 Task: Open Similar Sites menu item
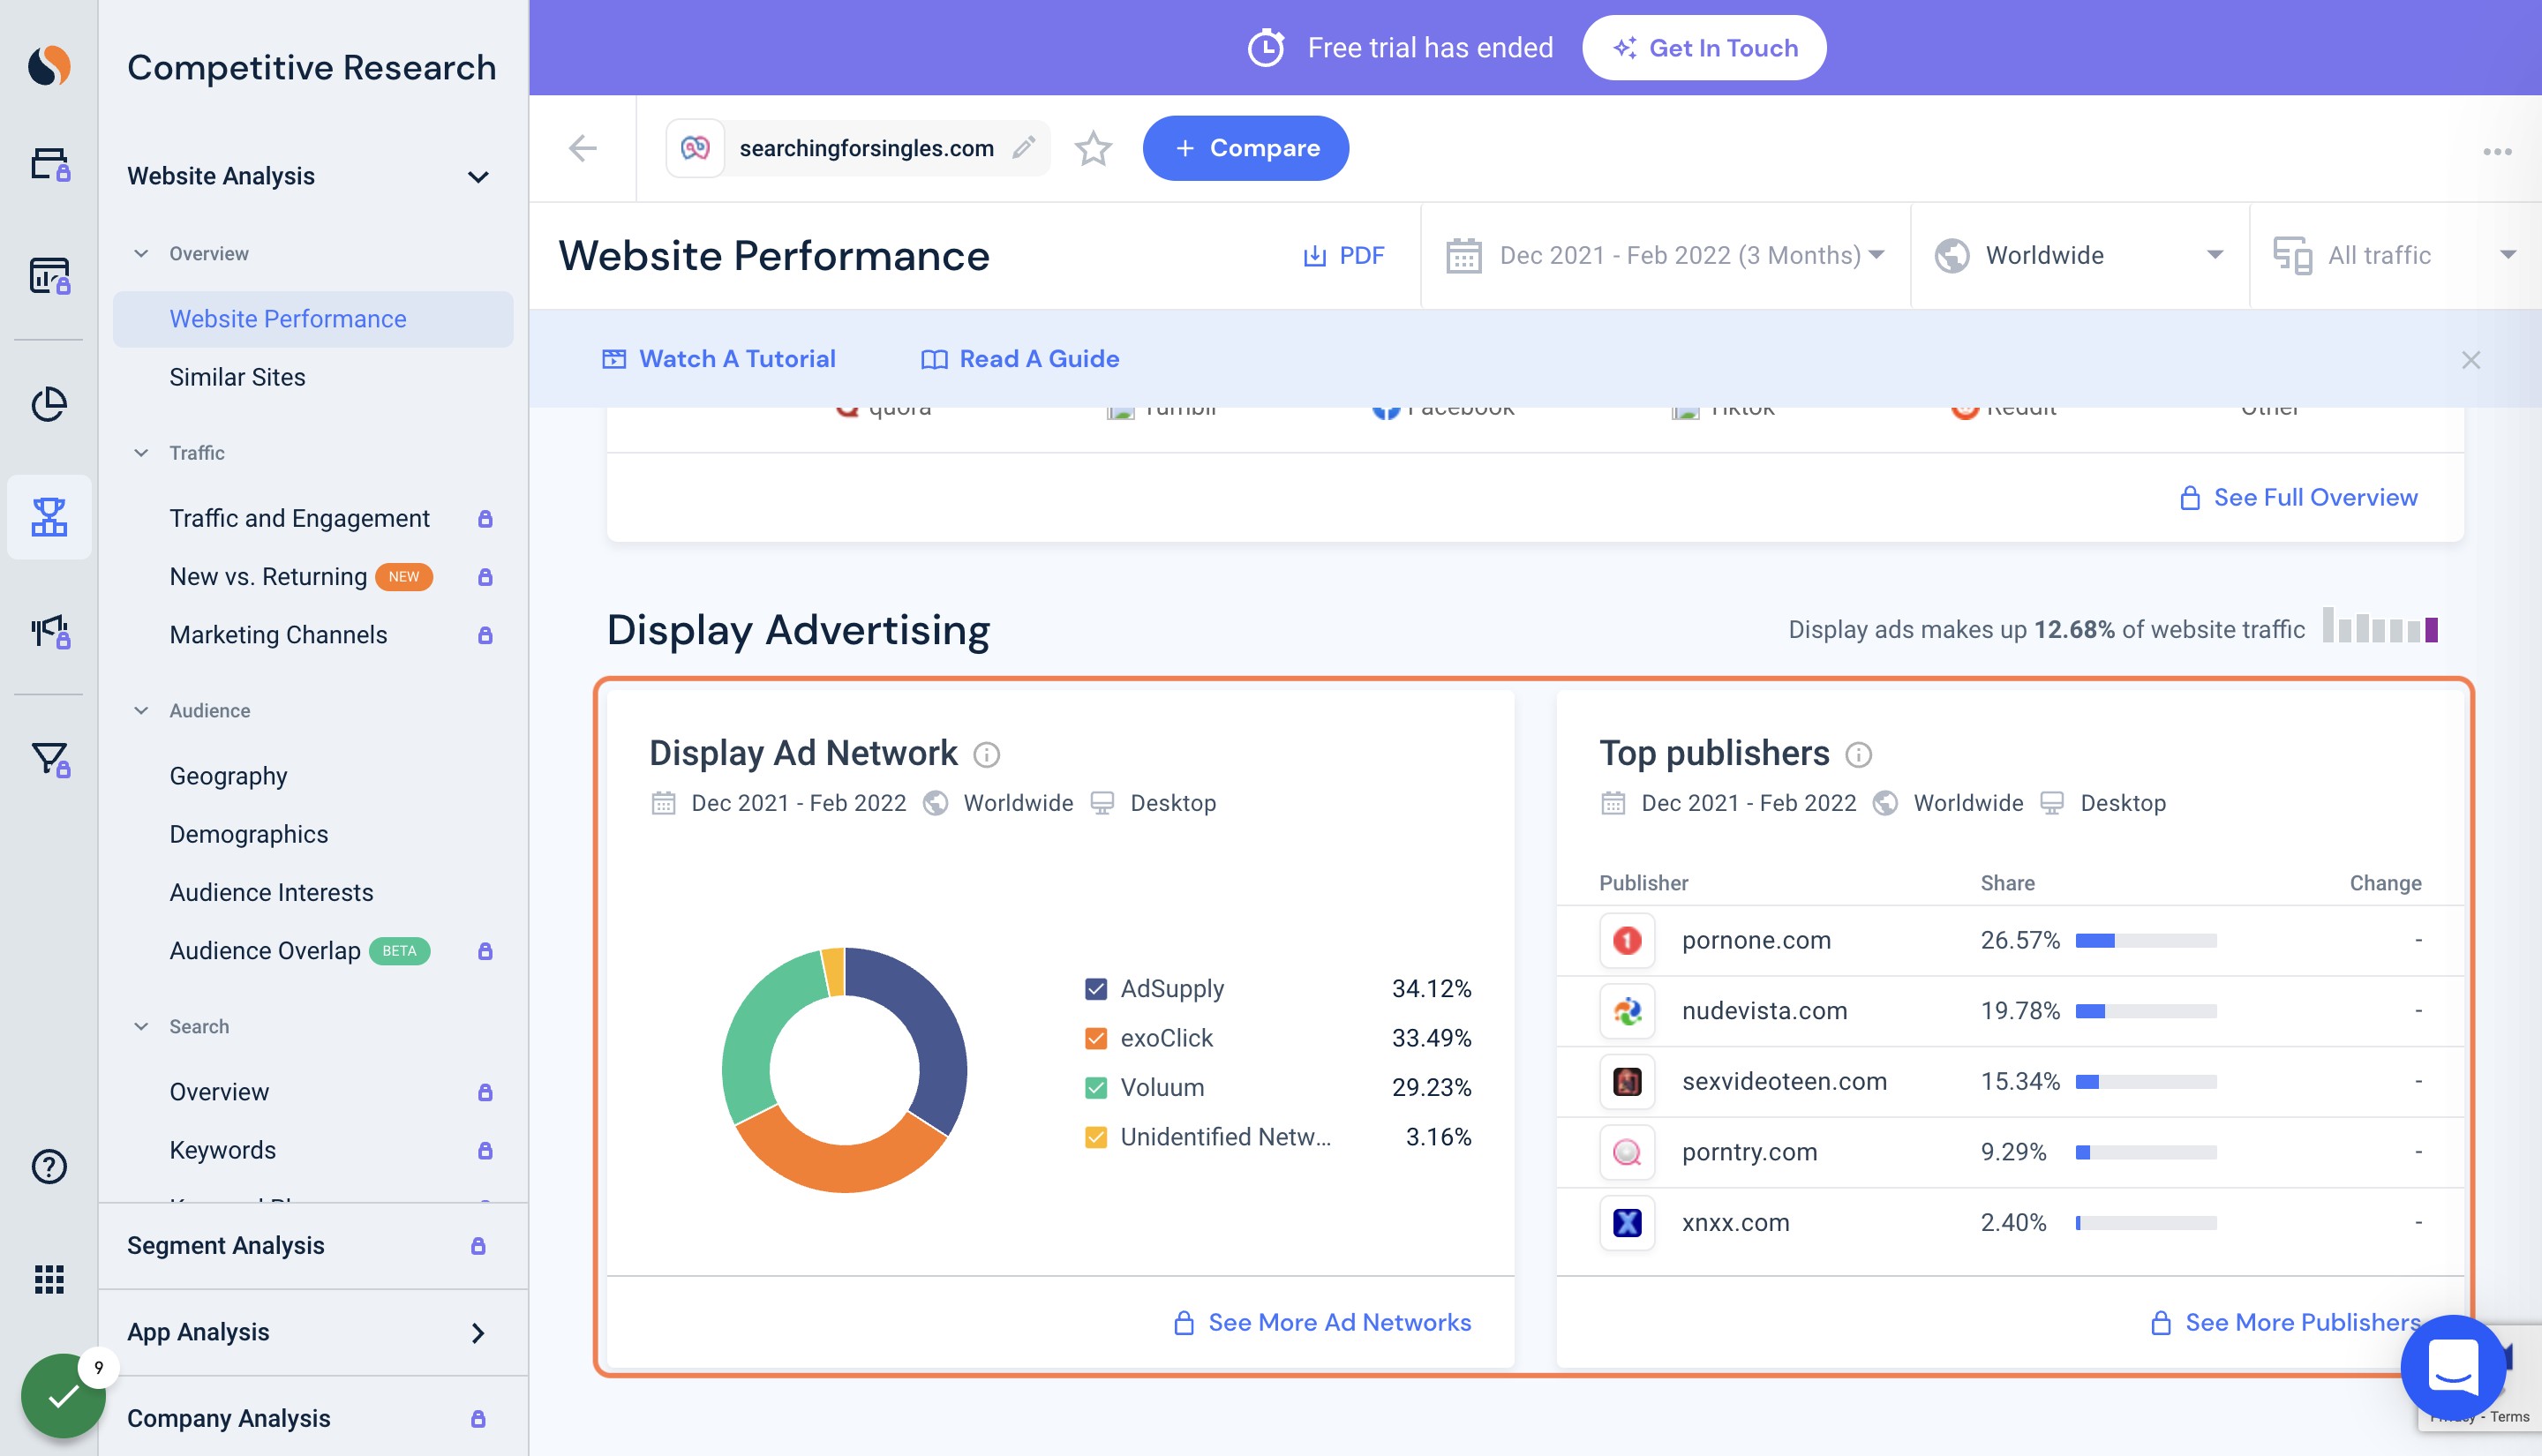(x=237, y=377)
